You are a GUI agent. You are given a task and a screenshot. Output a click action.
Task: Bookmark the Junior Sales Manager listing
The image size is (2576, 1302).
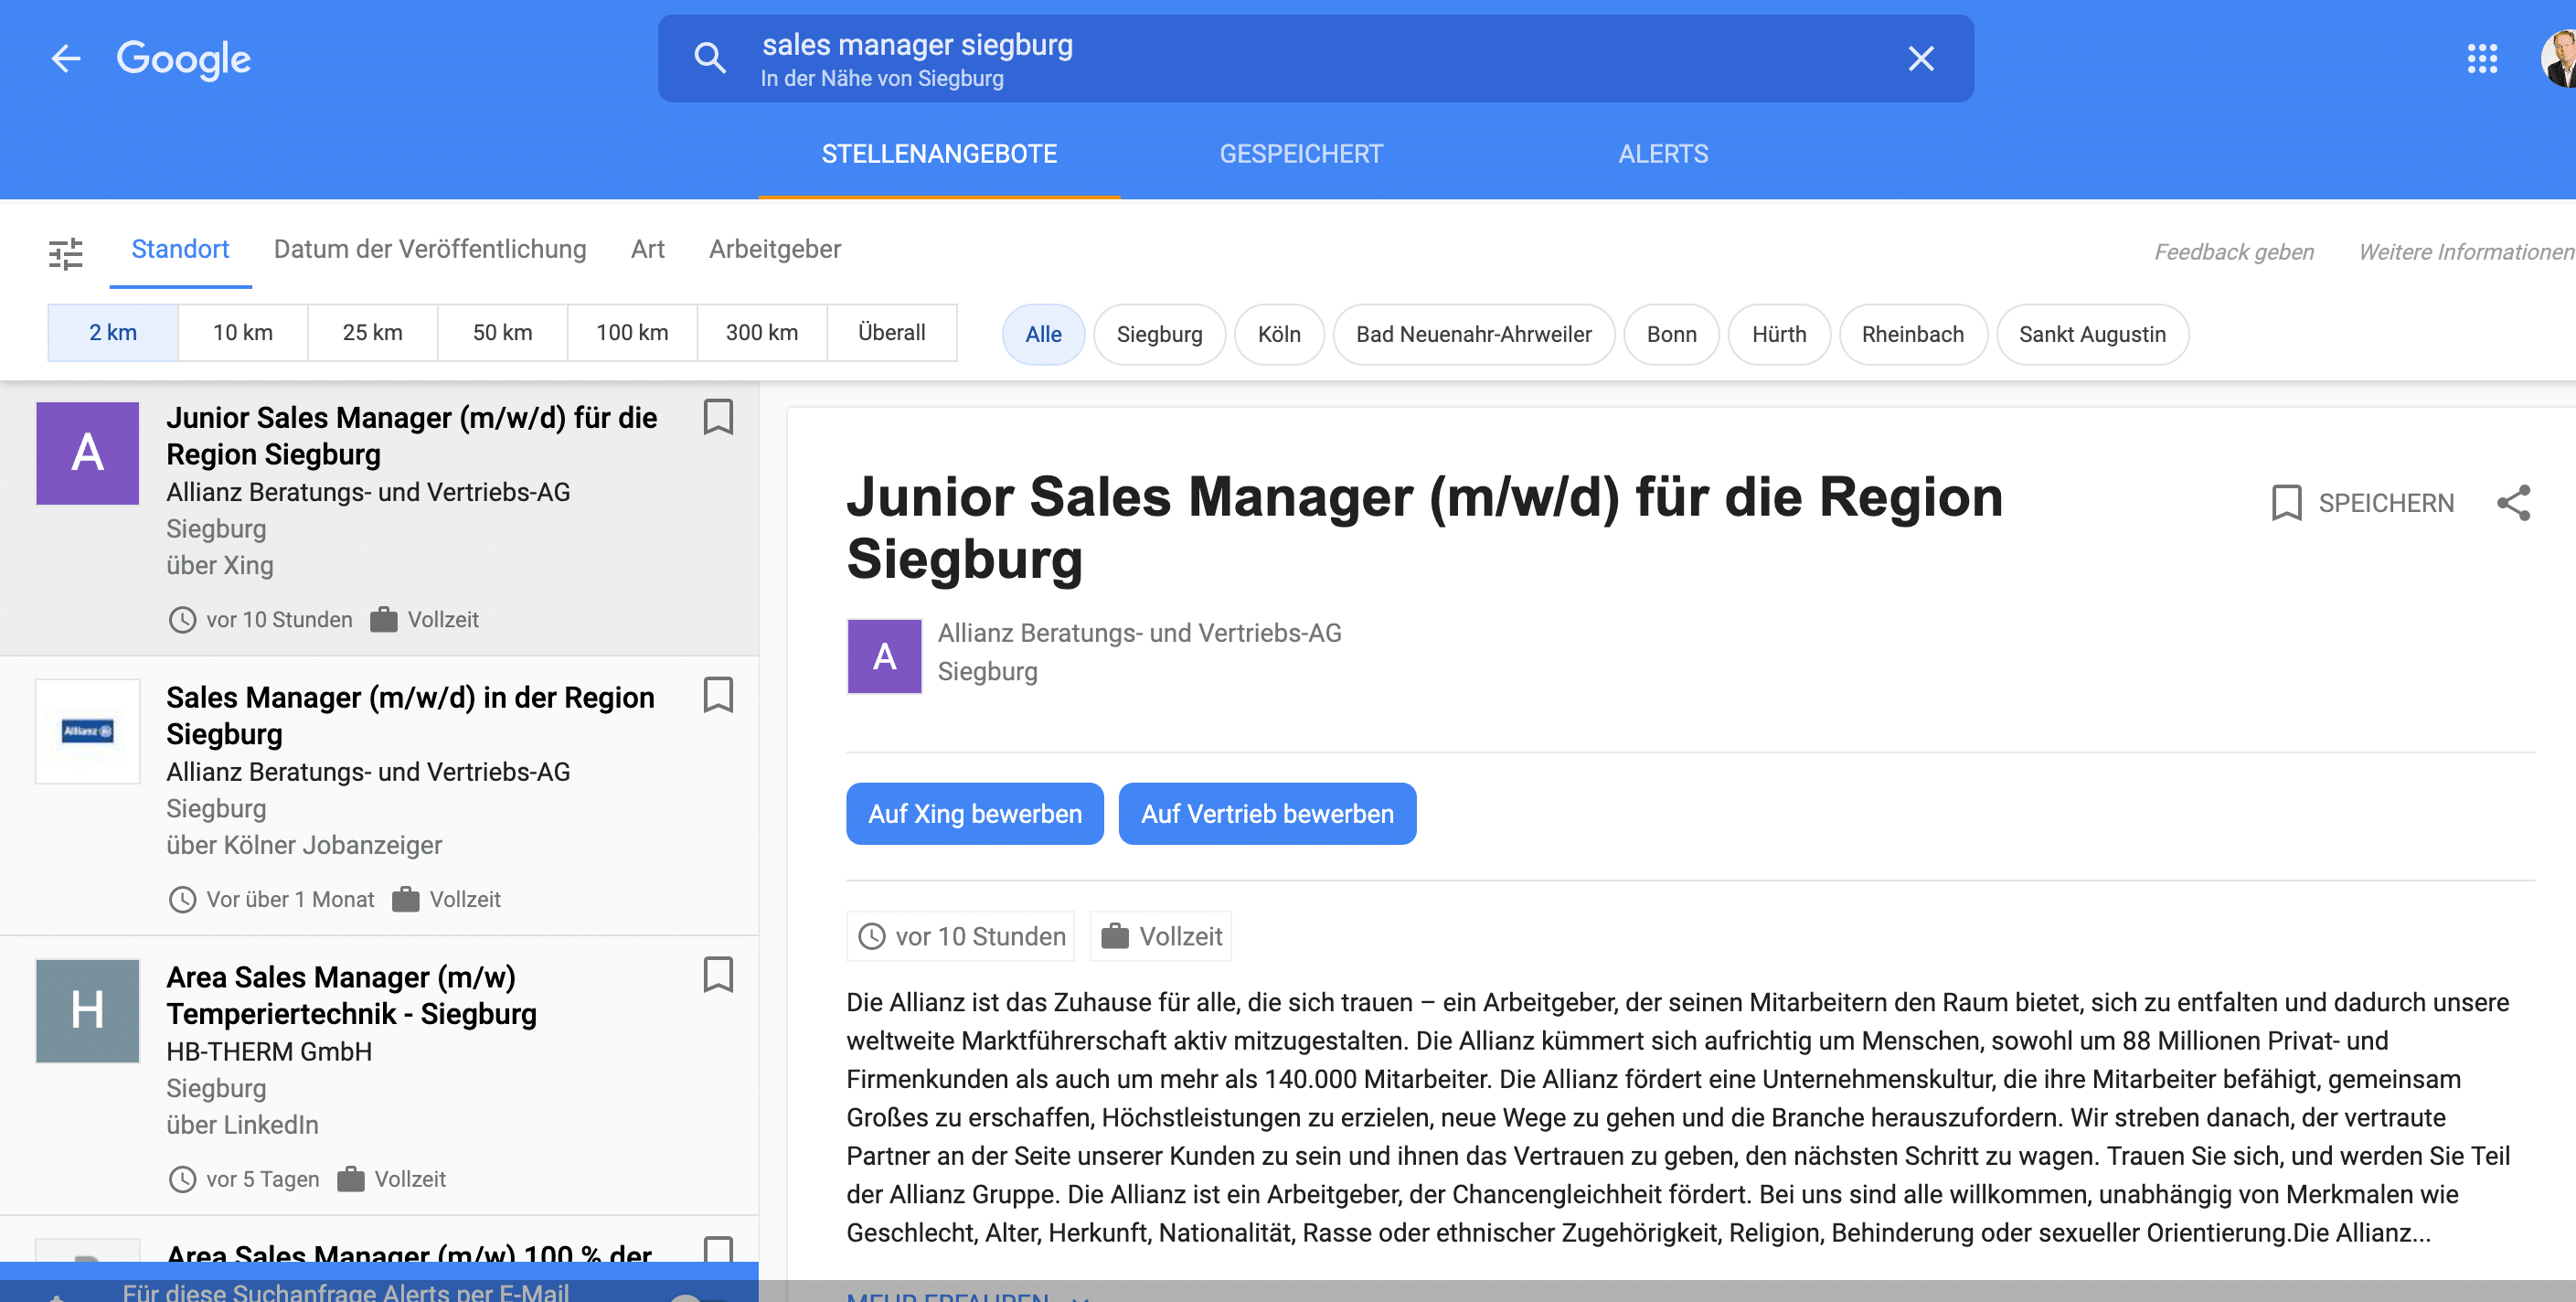(x=718, y=416)
